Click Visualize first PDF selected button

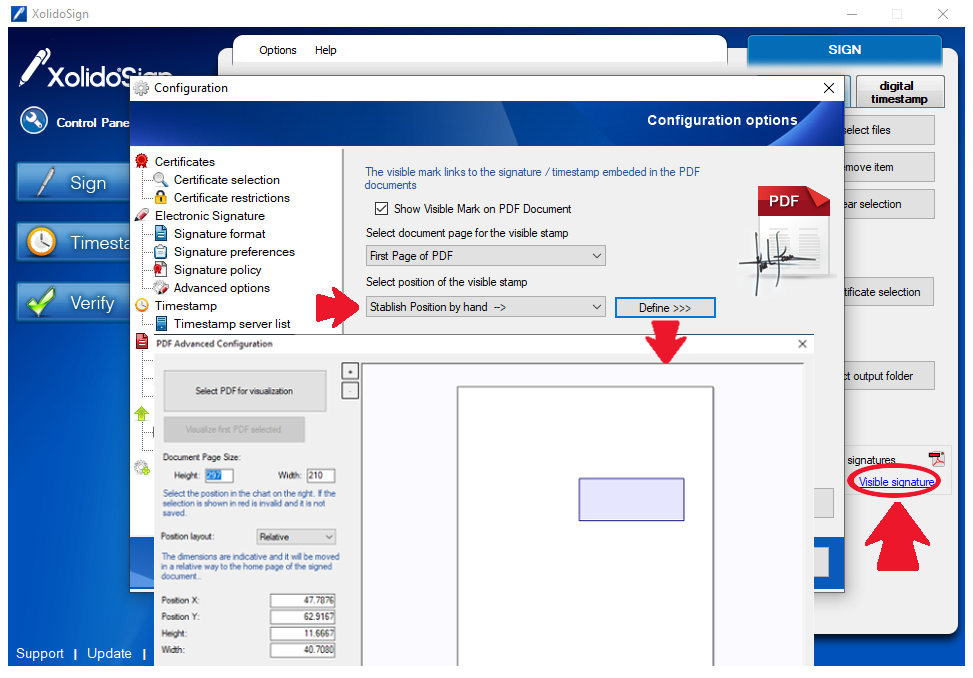pyautogui.click(x=233, y=429)
